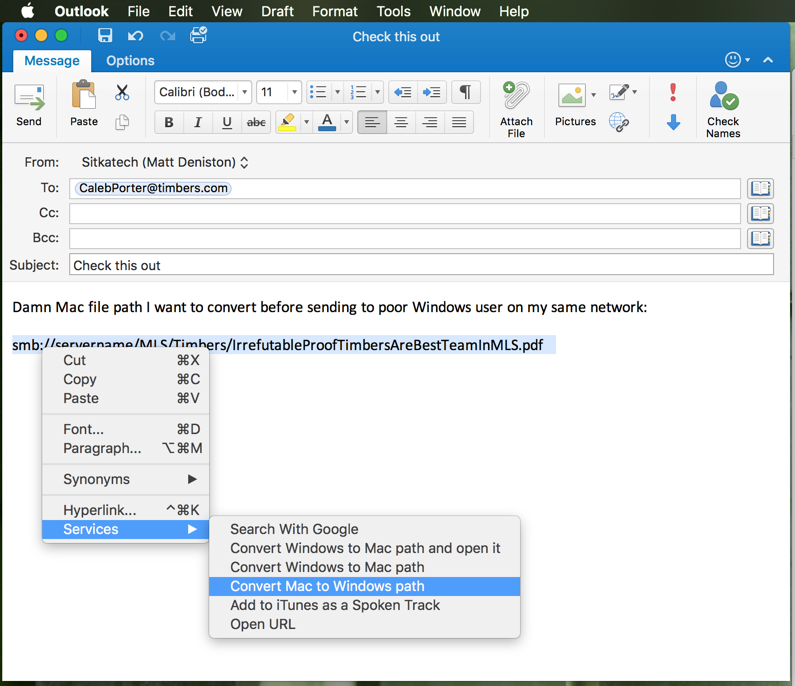Screen dimensions: 795x686
Task: Increase the indent level
Action: 432,92
